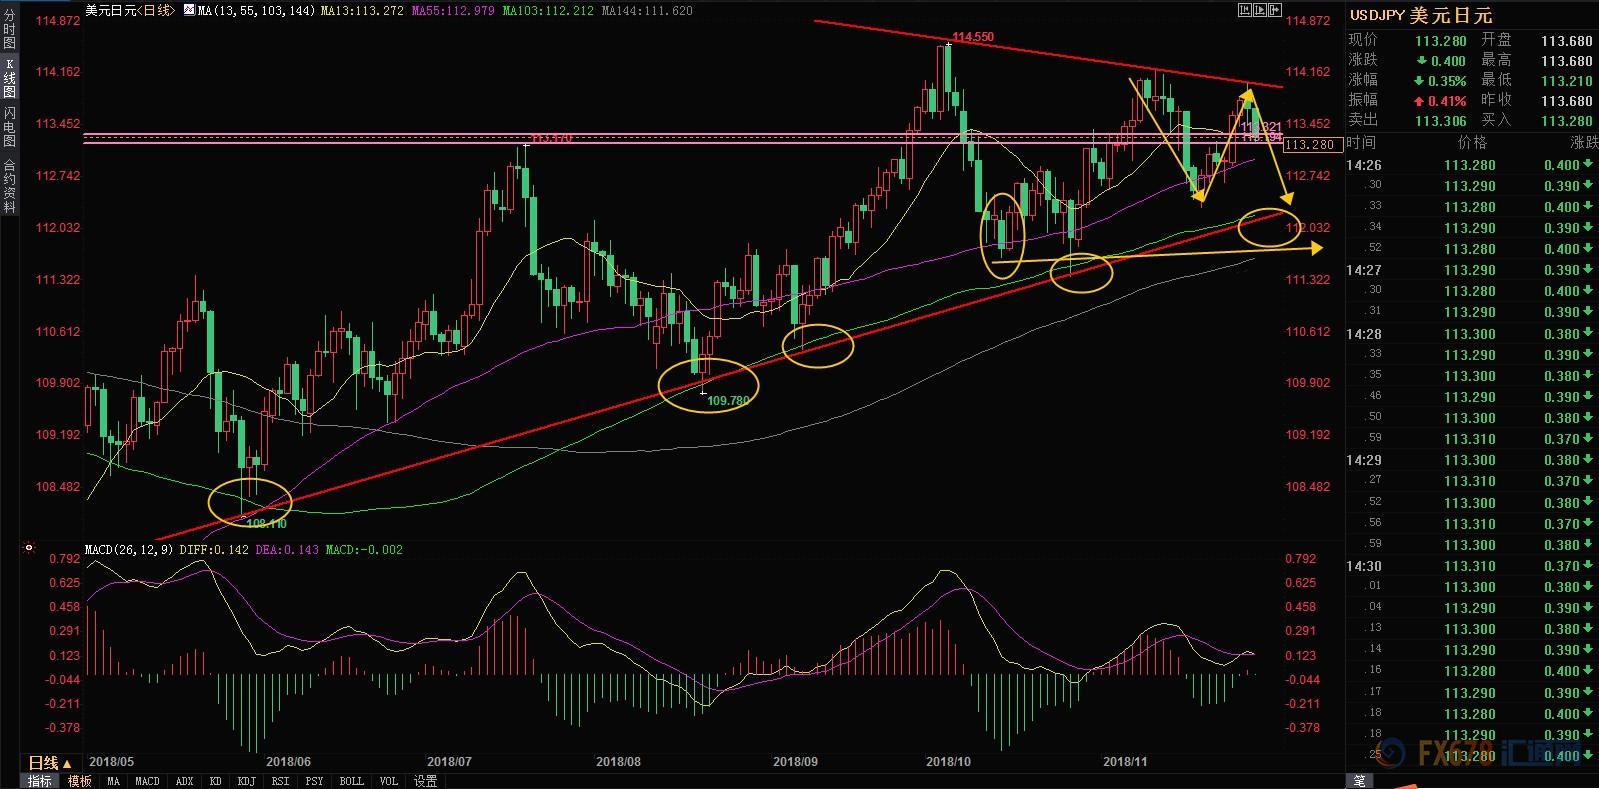Apply the KD indicator
The image size is (1599, 789).
coord(215,781)
